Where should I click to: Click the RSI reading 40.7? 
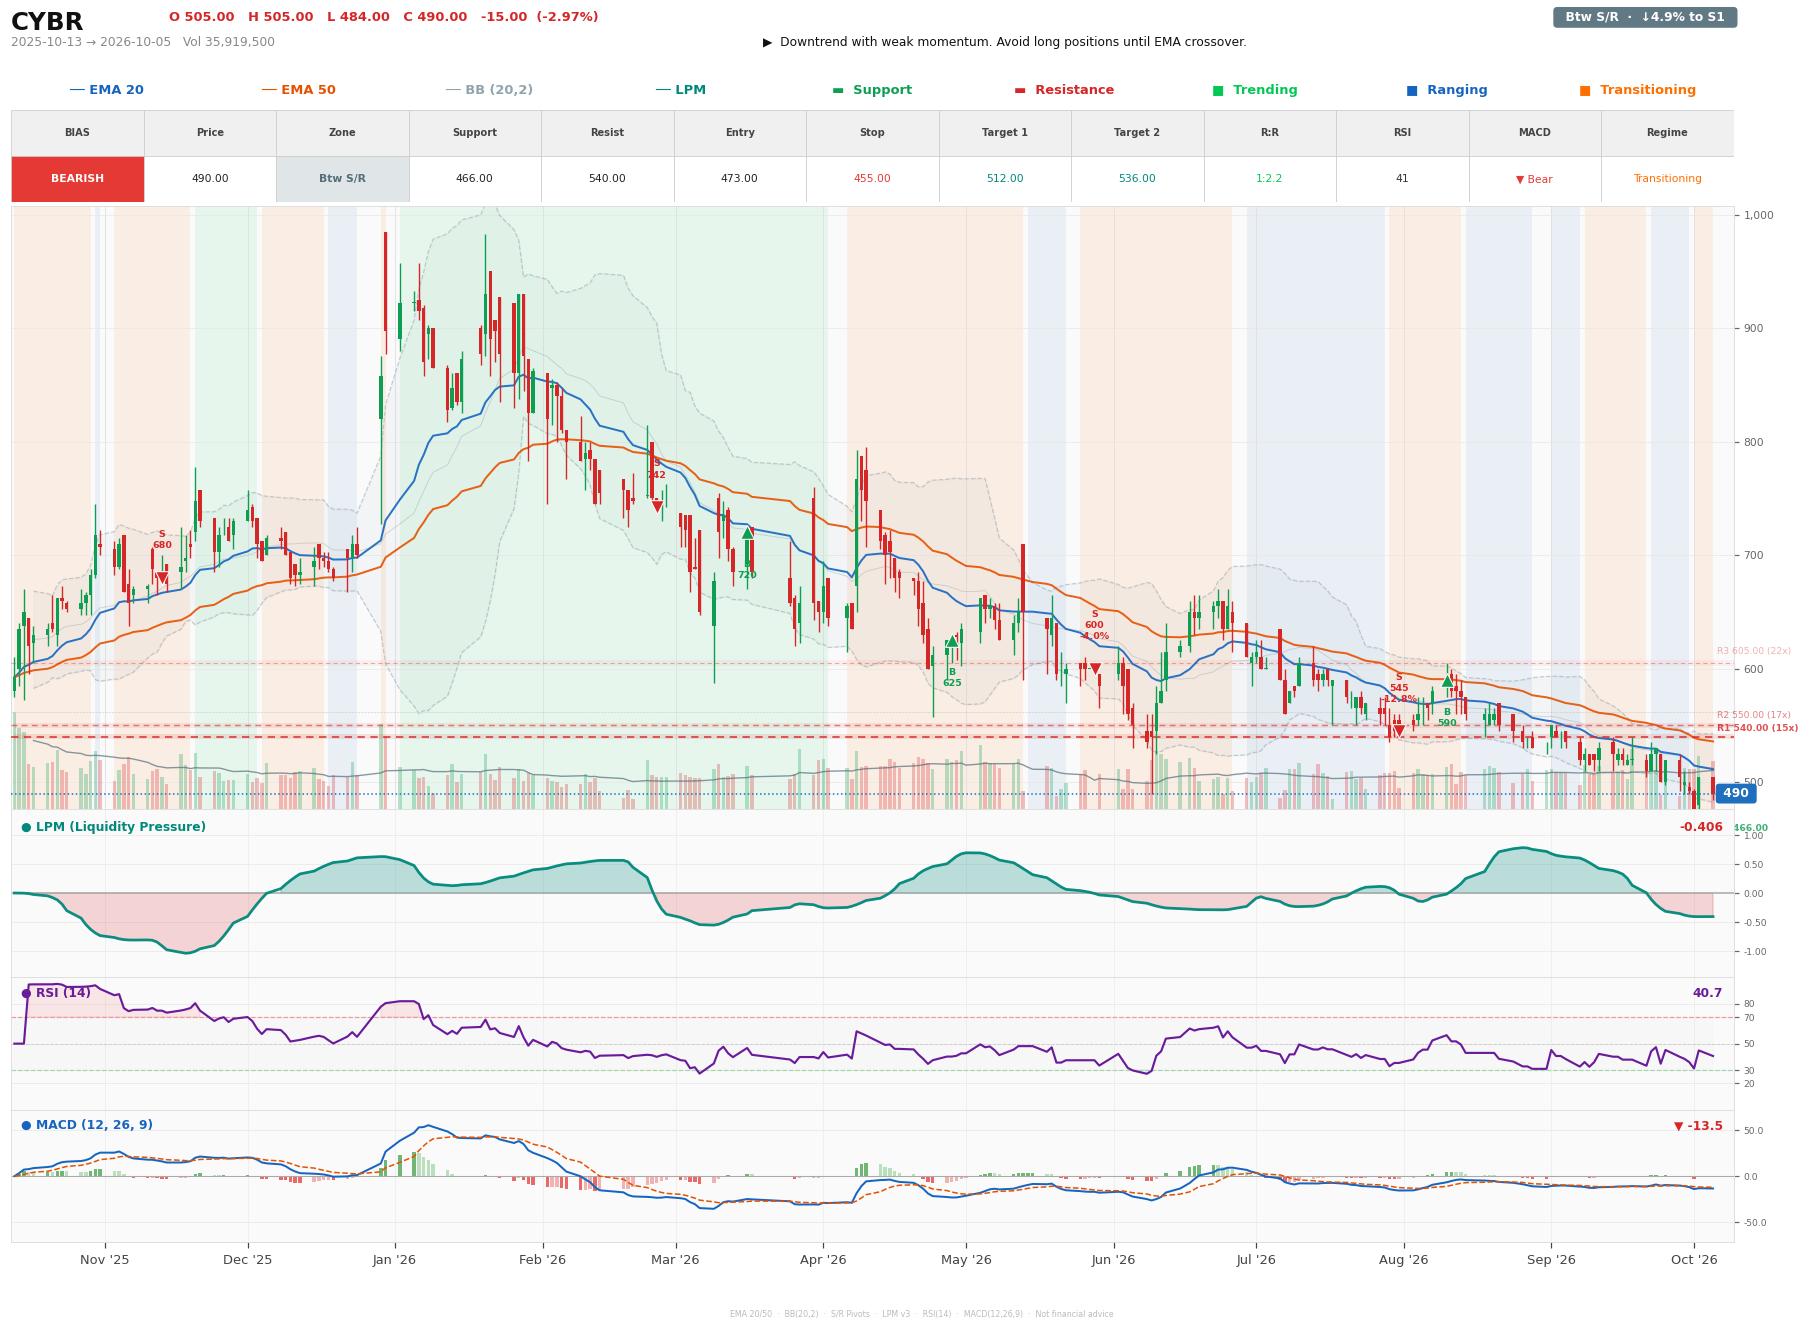1707,993
